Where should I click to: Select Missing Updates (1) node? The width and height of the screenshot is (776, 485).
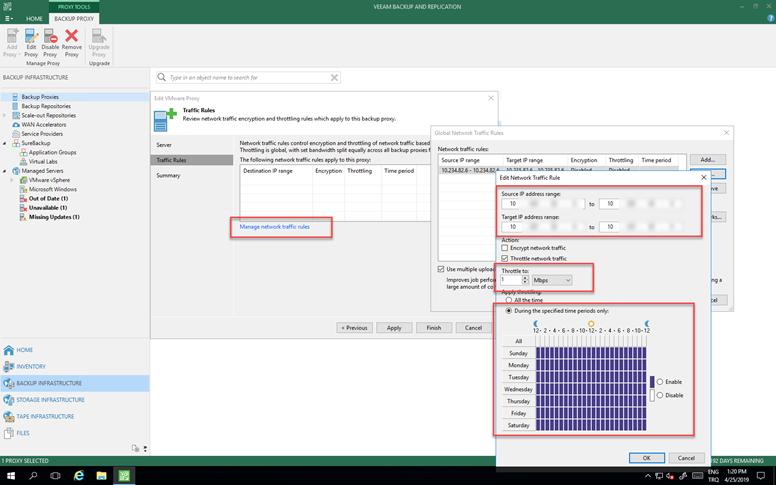tap(54, 217)
